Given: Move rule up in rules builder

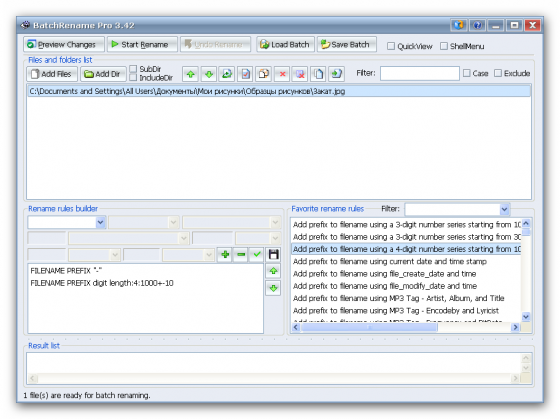Looking at the screenshot, I should [x=274, y=271].
